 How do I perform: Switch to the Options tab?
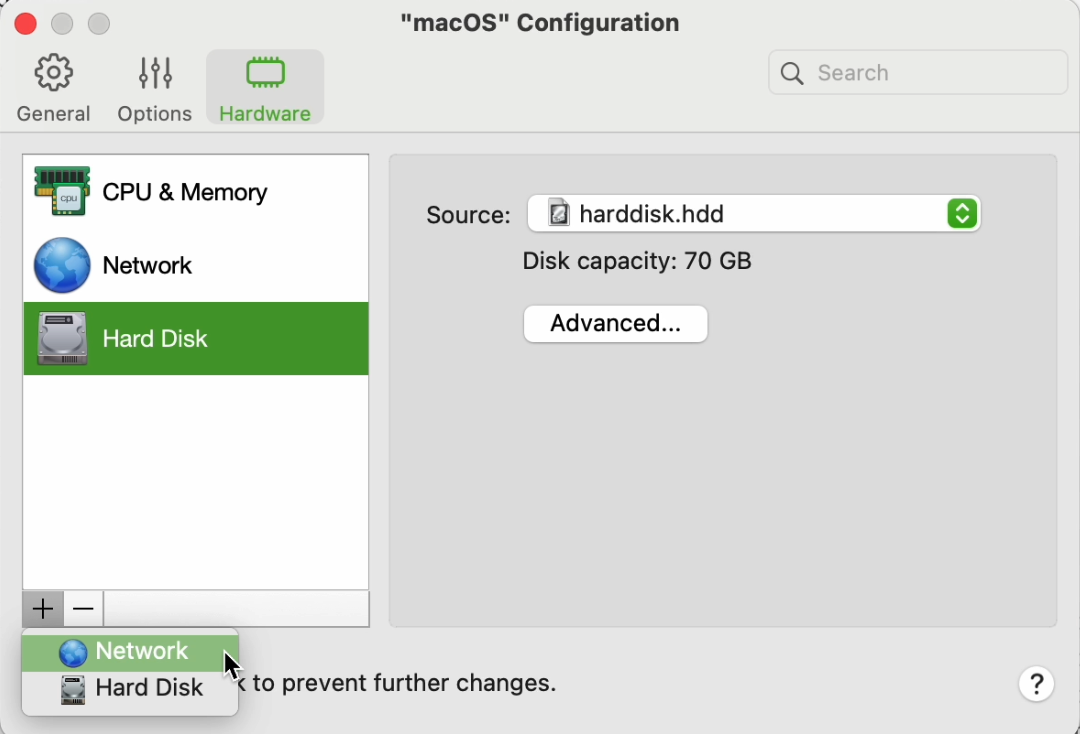coord(154,88)
